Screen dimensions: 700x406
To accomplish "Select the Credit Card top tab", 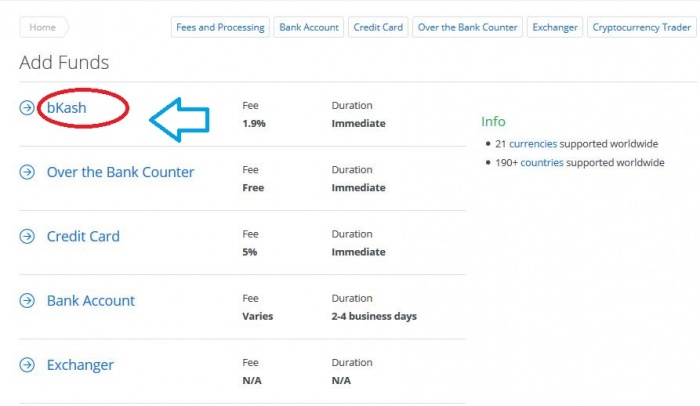I will coord(378,27).
